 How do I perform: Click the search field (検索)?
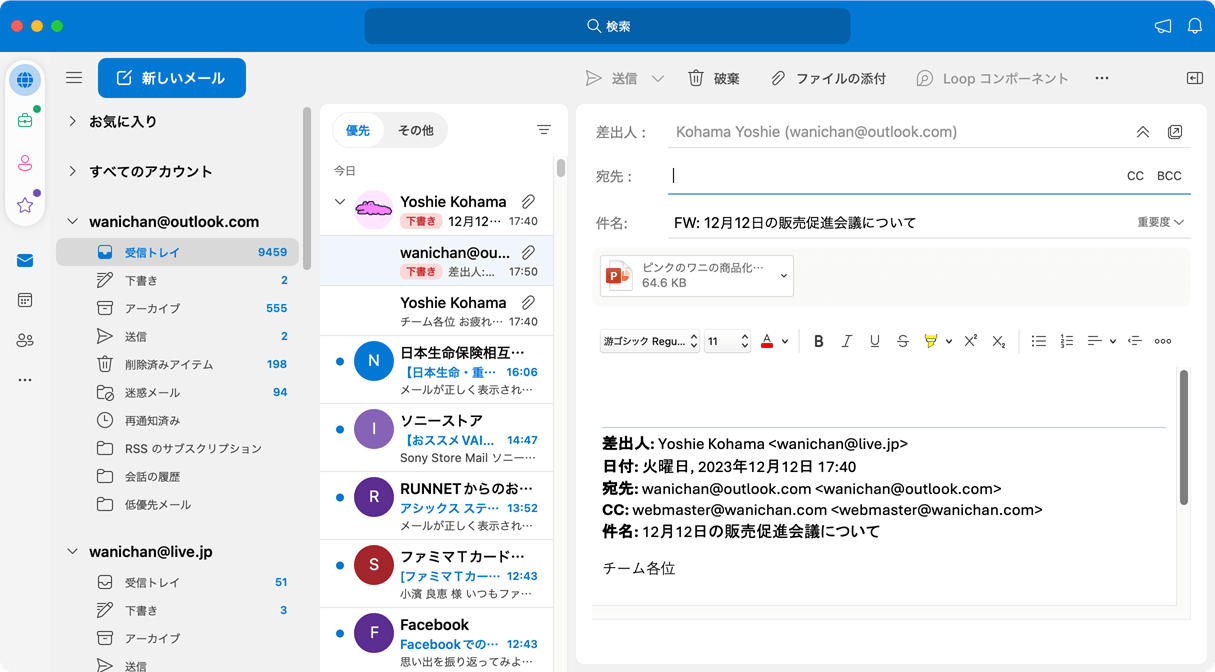pyautogui.click(x=607, y=26)
